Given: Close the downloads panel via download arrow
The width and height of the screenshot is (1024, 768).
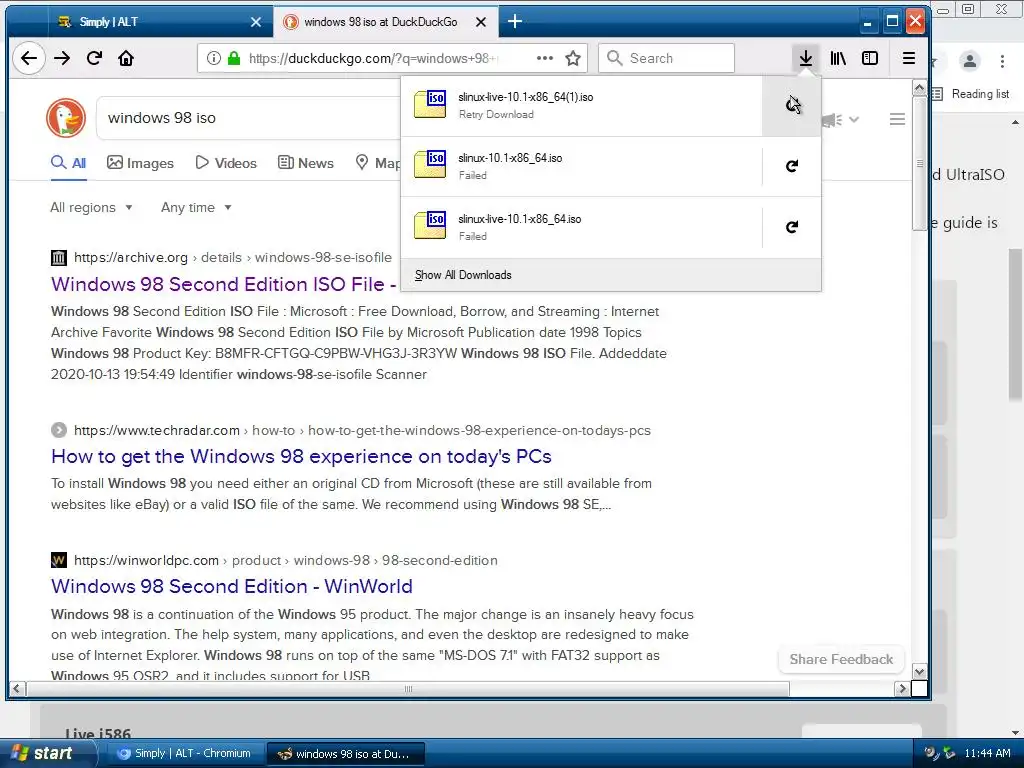Looking at the screenshot, I should tap(806, 58).
